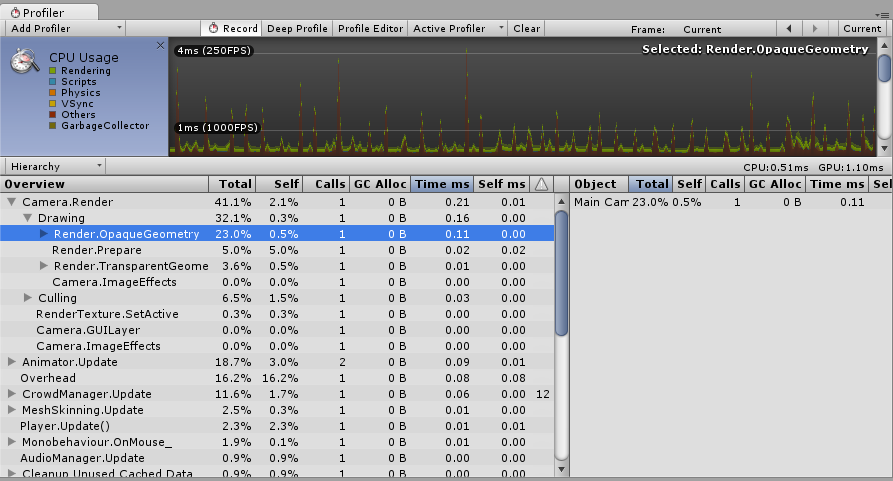Toggle the Others chart legend item
The image size is (893, 481).
(72, 114)
